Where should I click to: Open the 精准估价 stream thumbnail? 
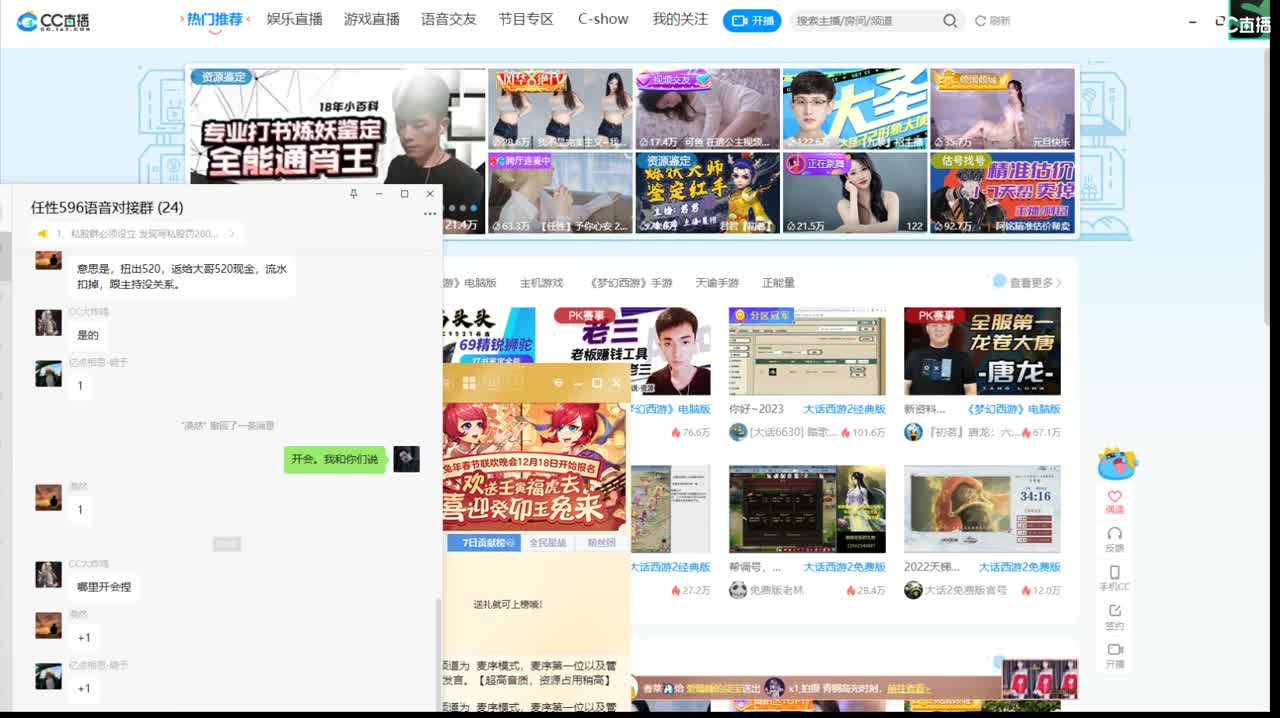coord(1002,192)
